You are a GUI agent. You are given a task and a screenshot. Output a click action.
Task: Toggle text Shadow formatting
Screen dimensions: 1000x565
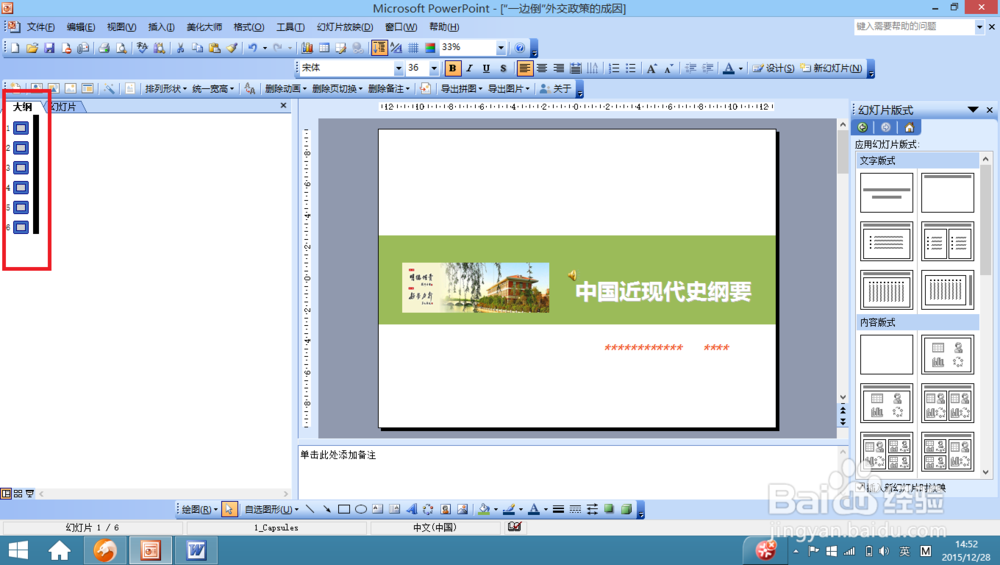point(503,68)
